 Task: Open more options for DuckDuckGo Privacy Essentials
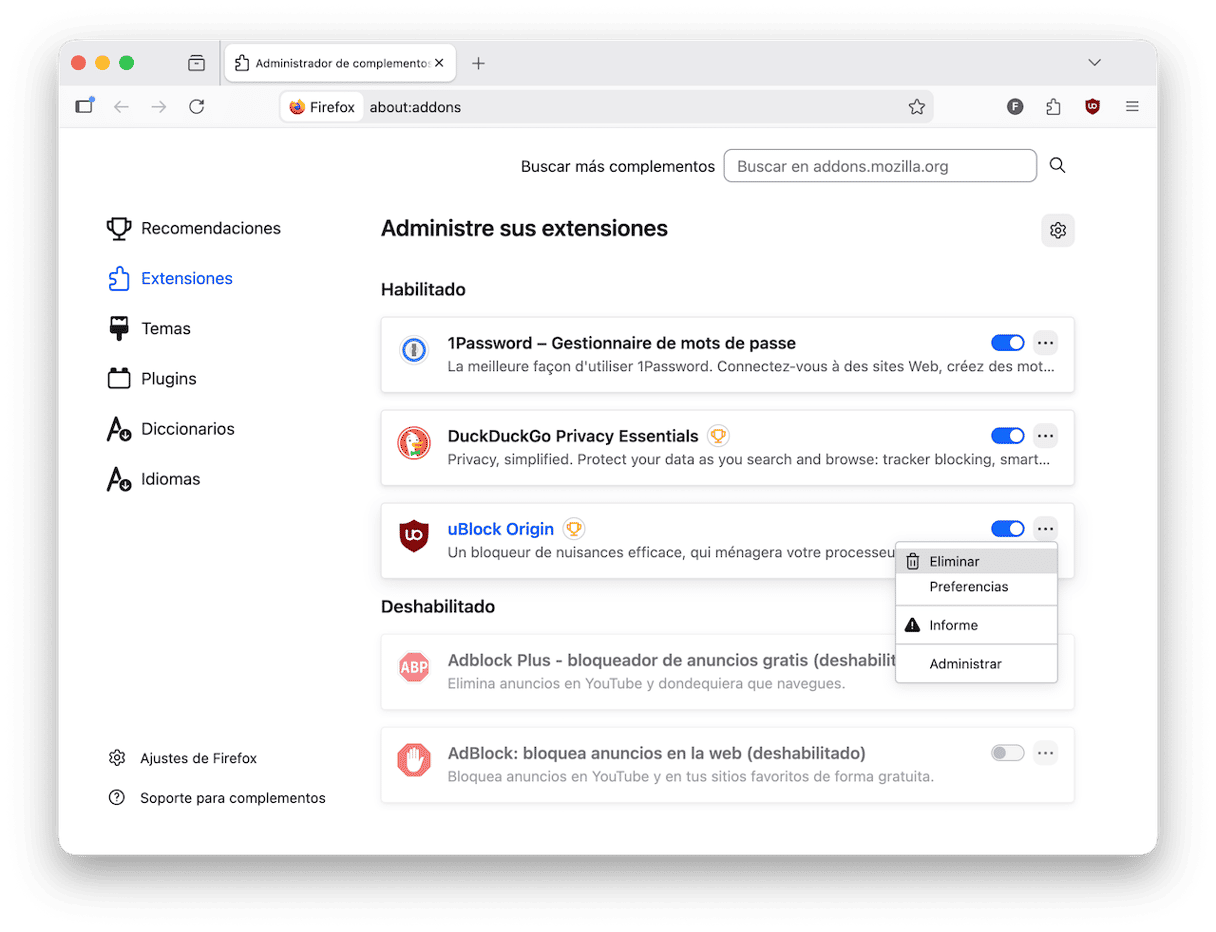point(1045,436)
